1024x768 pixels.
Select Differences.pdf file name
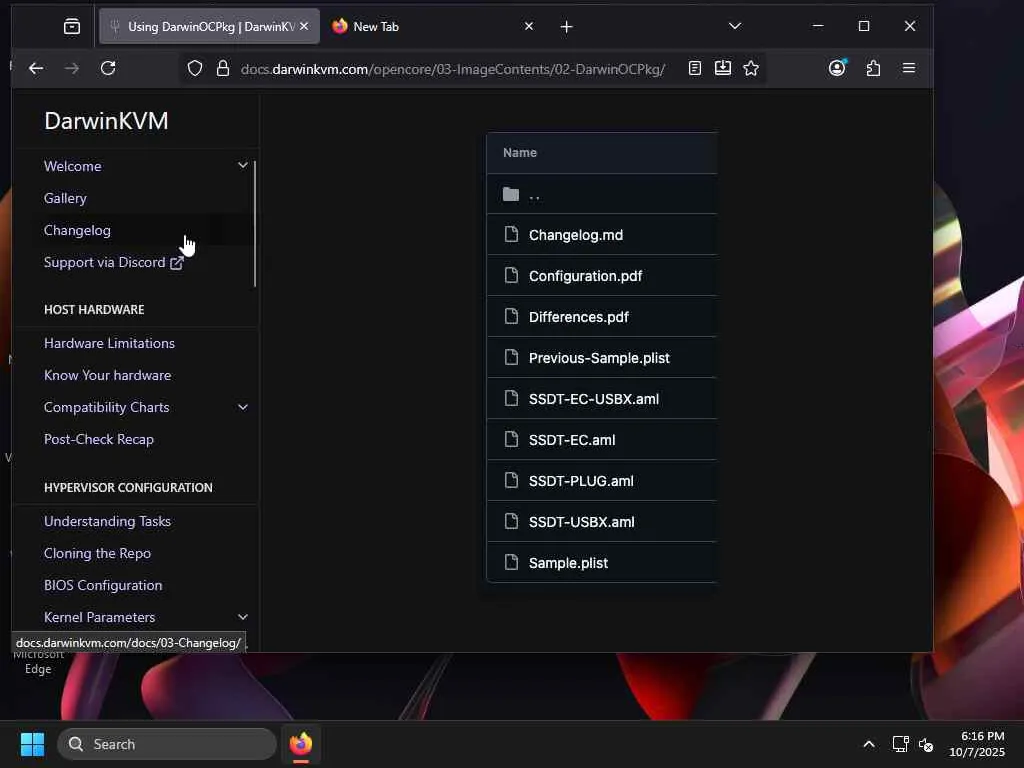579,317
